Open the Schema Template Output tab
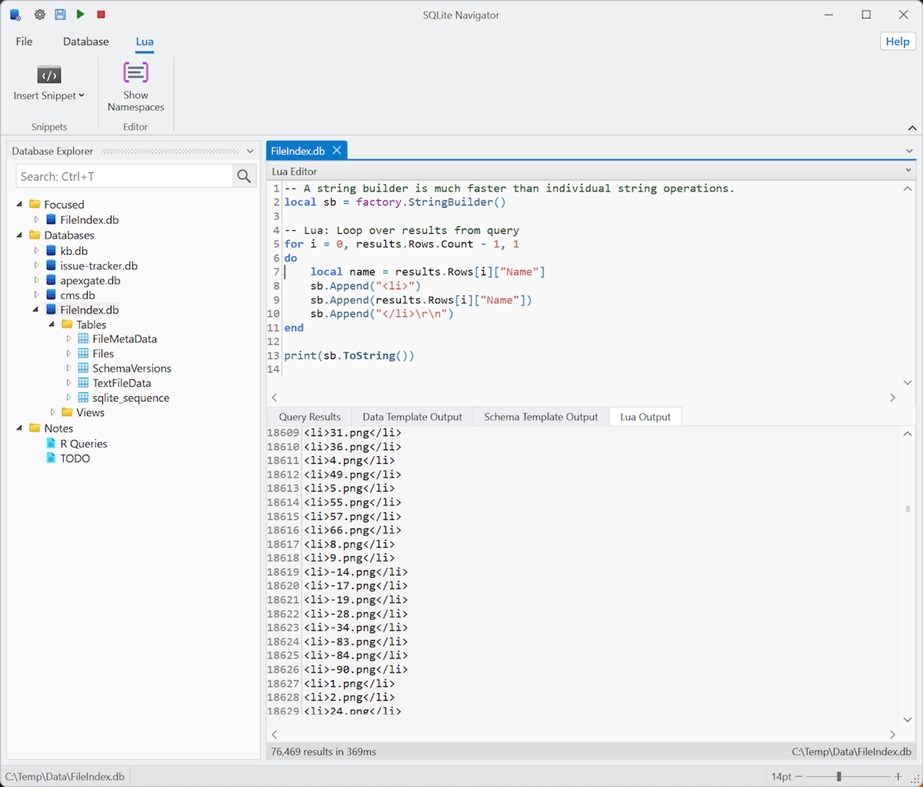 (540, 417)
